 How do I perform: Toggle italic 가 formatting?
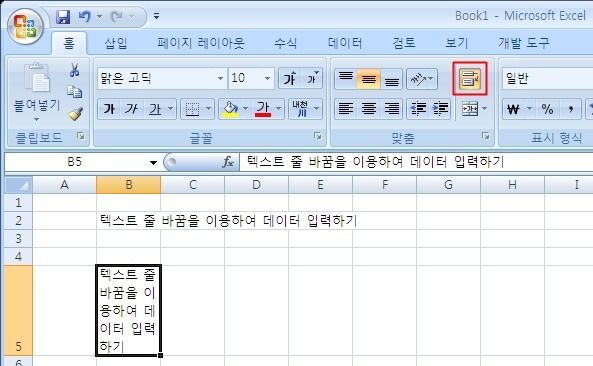[x=131, y=109]
